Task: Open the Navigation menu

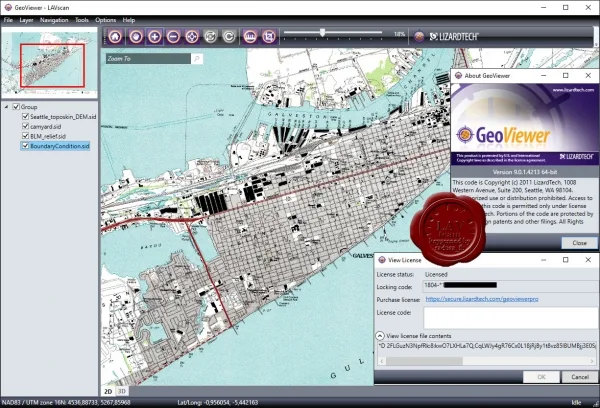Action: coord(54,20)
